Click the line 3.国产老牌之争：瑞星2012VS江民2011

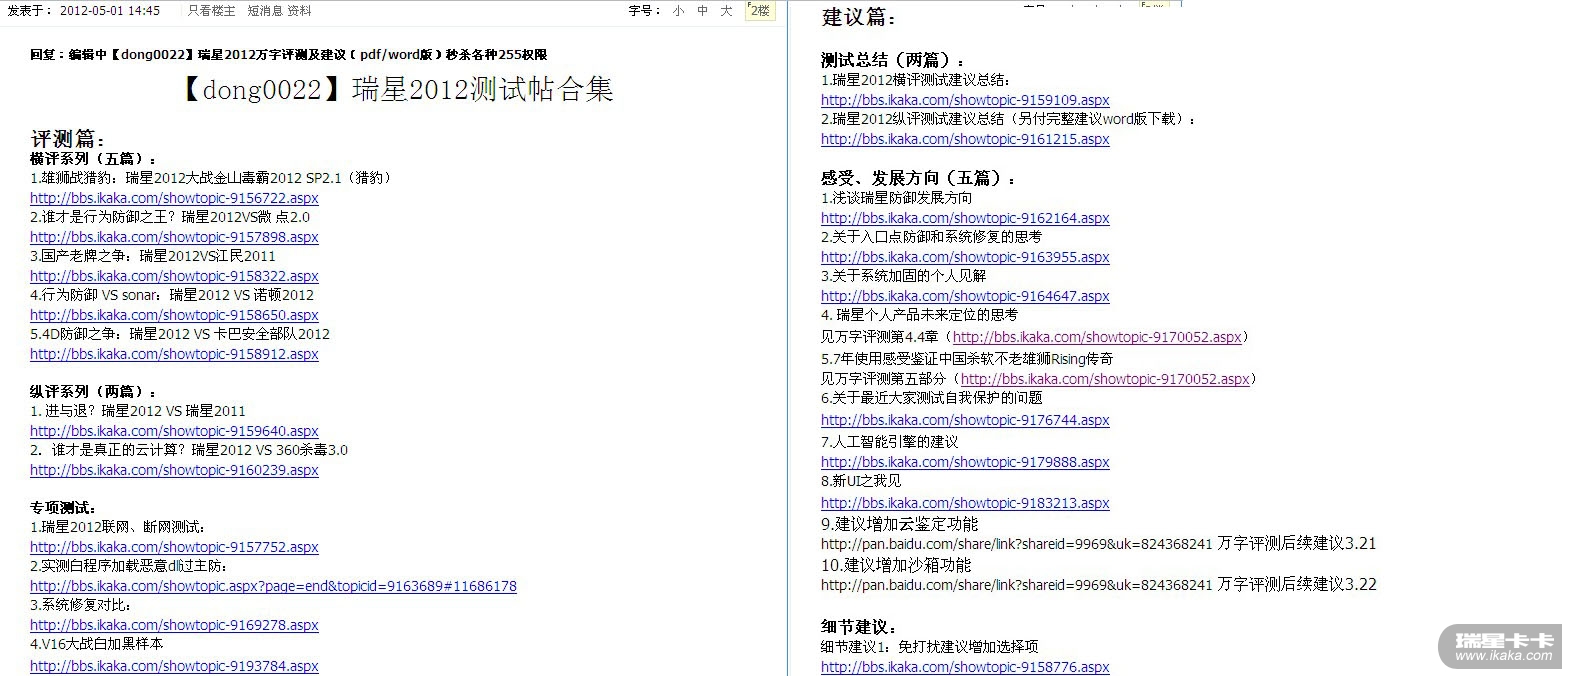153,256
